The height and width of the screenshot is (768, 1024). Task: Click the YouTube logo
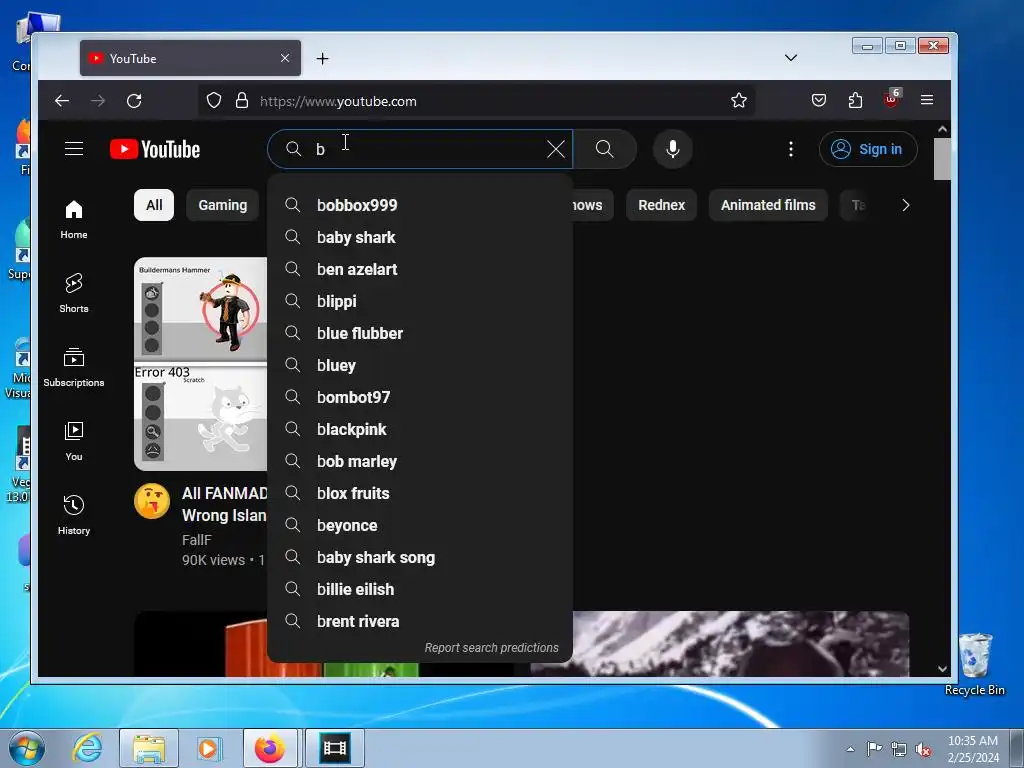click(x=155, y=149)
